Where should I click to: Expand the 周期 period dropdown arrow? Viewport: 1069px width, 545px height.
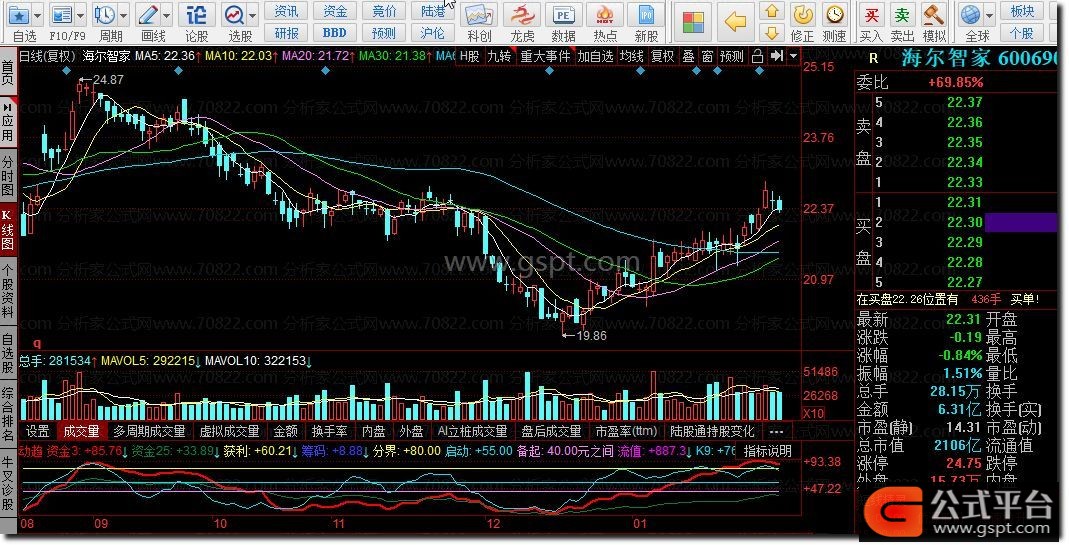click(123, 15)
